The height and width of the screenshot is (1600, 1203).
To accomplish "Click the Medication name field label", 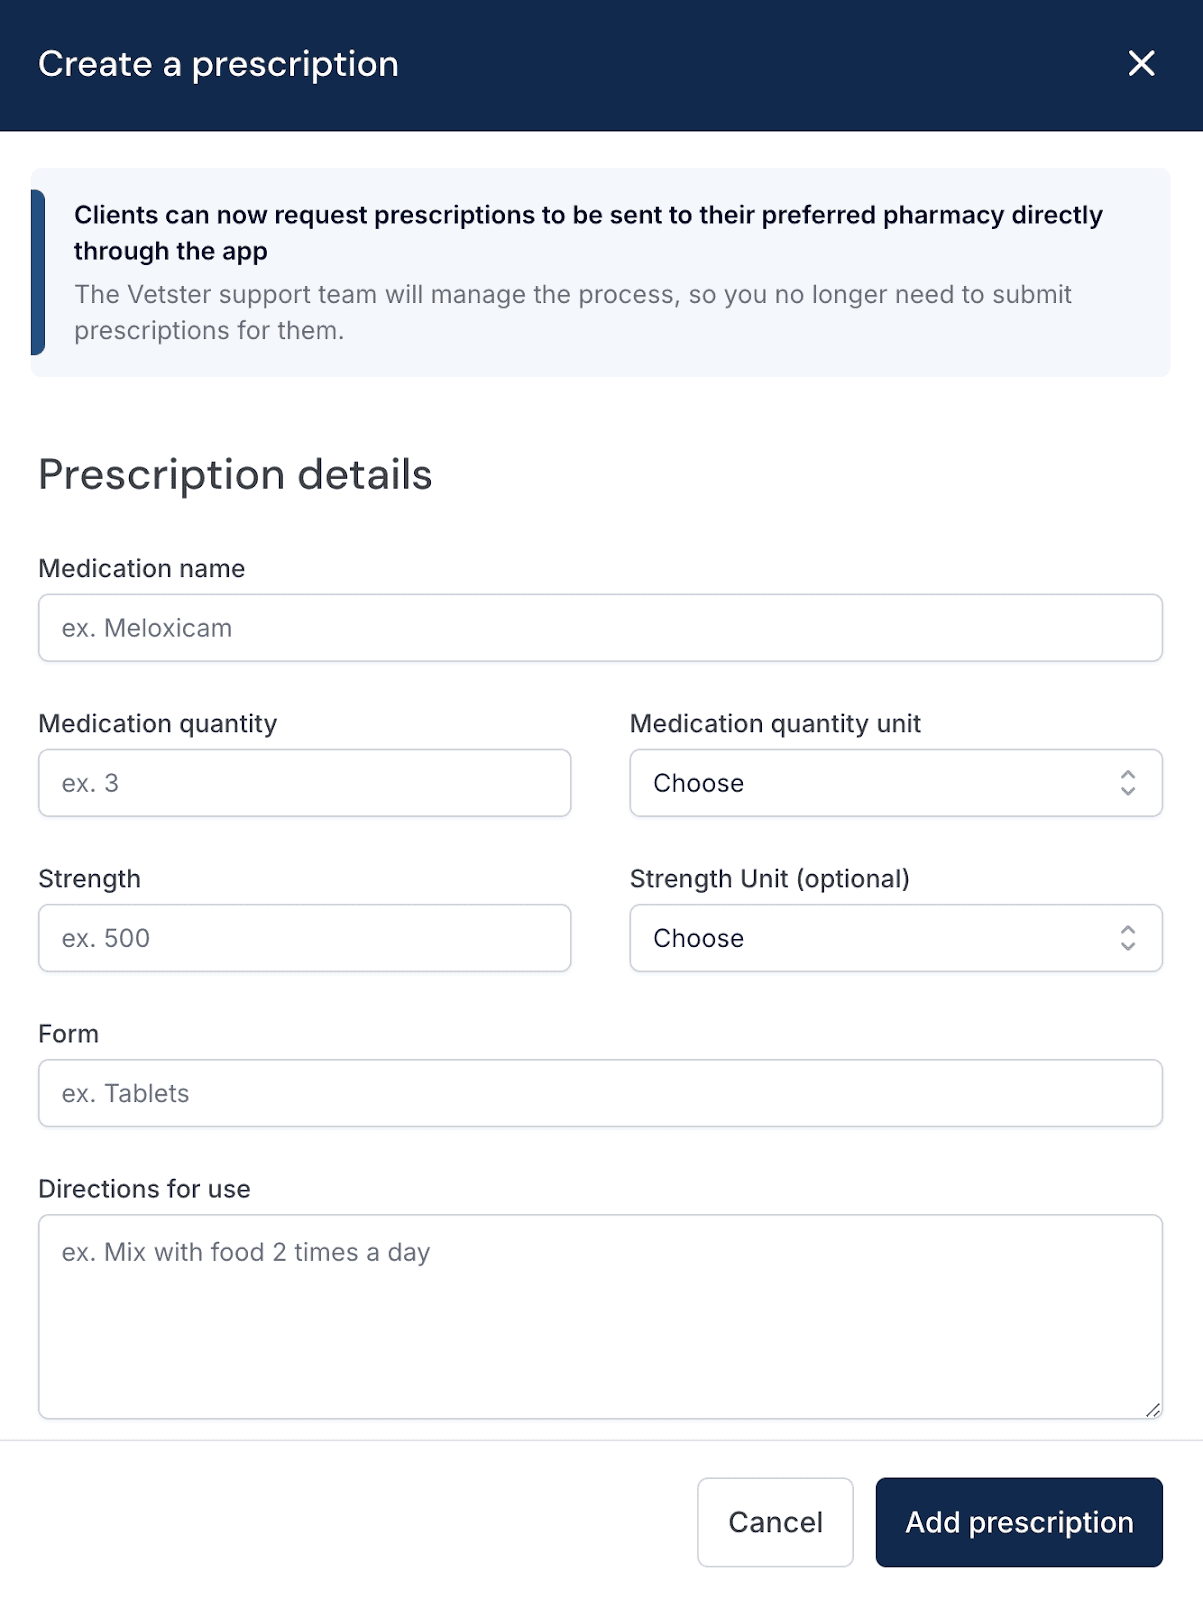I will click(141, 568).
